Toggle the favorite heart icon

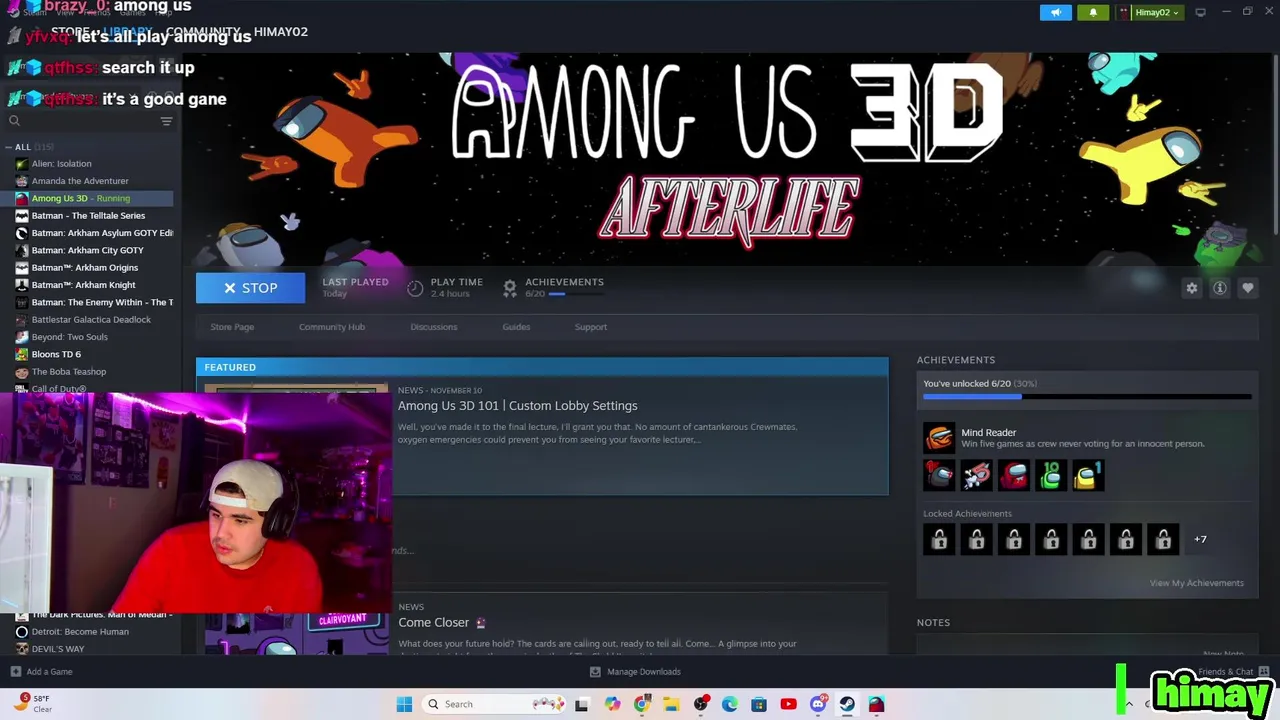(1248, 288)
